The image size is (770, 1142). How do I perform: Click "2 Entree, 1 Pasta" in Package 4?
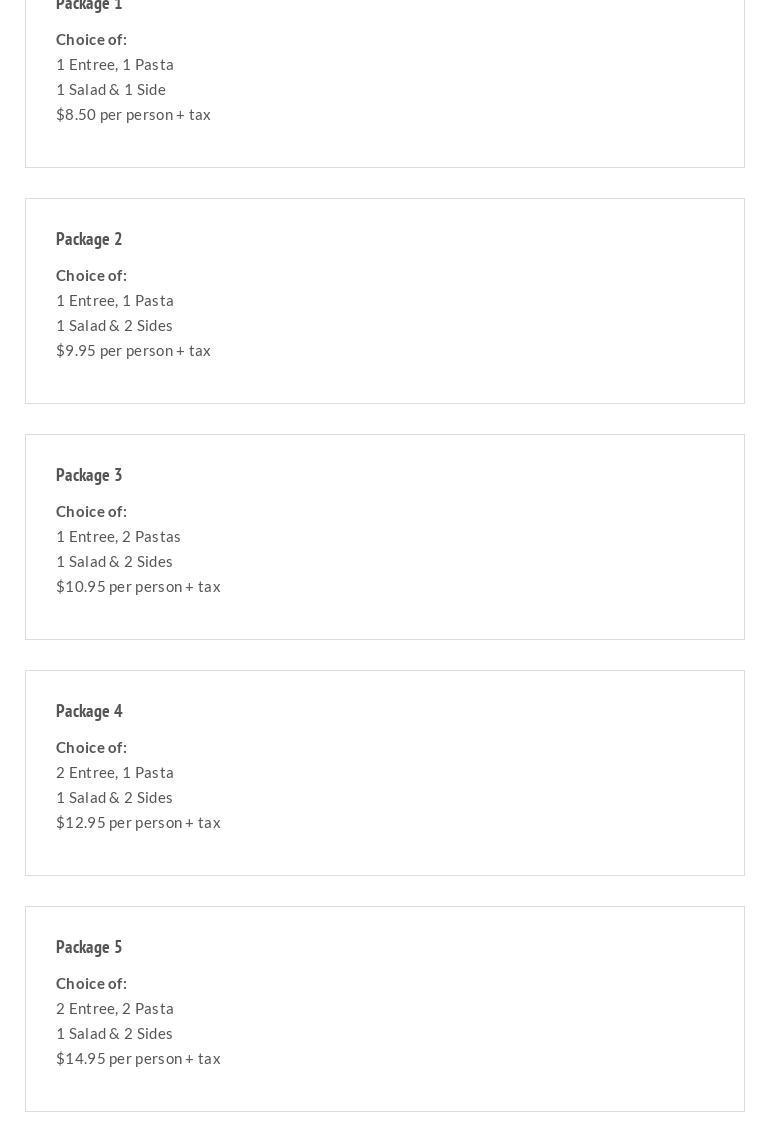[x=115, y=772]
